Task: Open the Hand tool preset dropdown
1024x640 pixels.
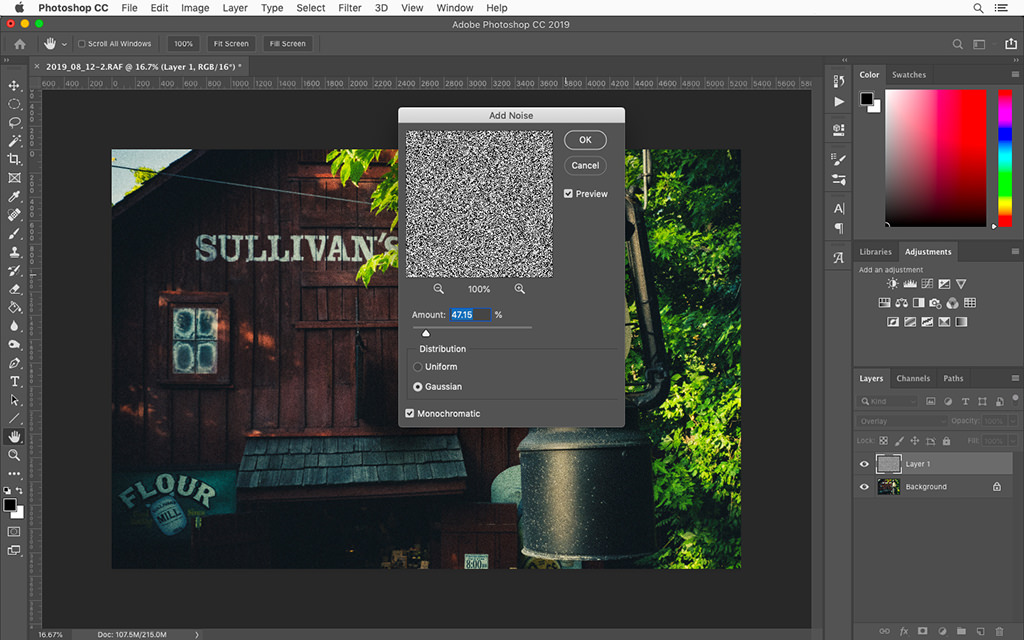Action: point(64,44)
